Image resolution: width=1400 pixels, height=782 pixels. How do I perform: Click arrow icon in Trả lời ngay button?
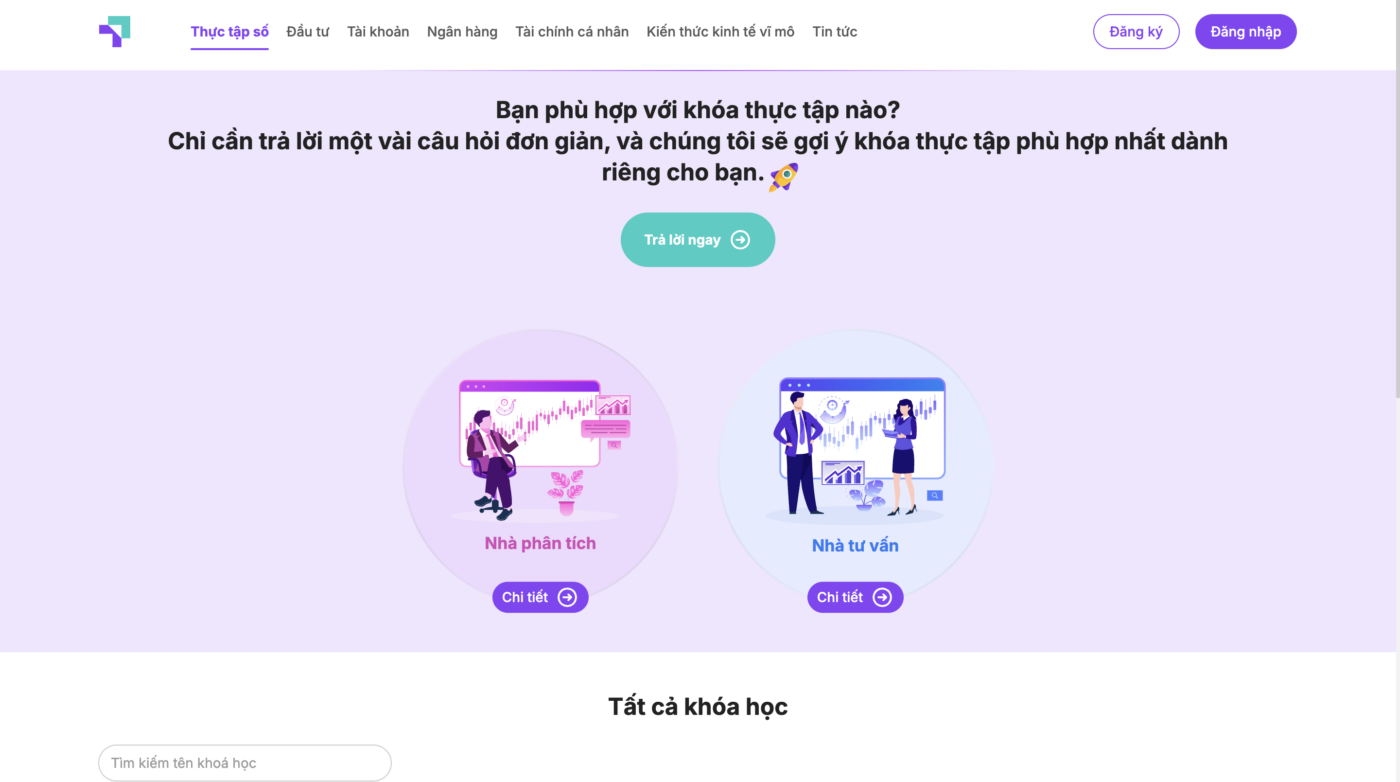(x=740, y=240)
